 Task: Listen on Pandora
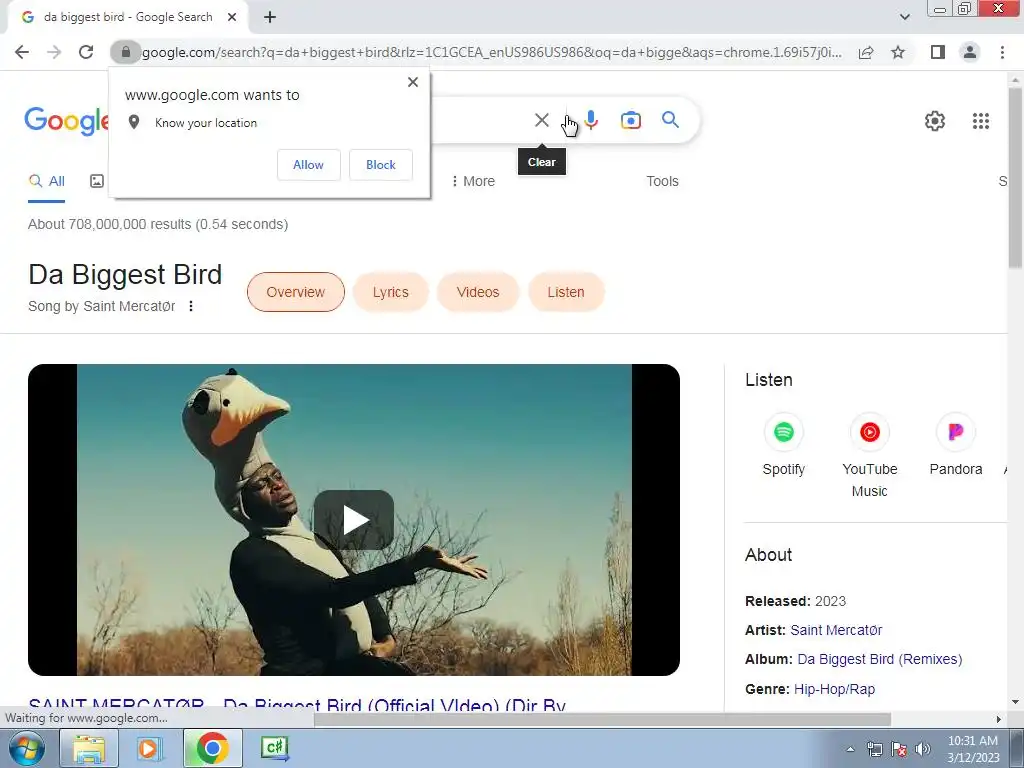955,445
